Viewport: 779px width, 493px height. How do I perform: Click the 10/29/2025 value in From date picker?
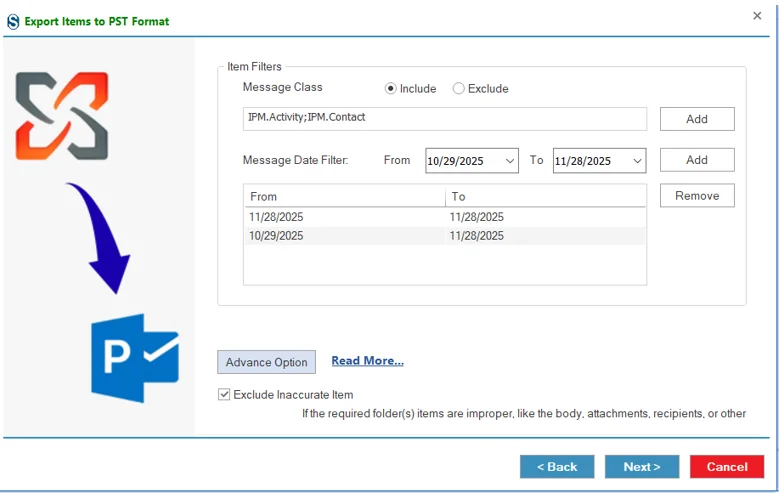click(456, 161)
